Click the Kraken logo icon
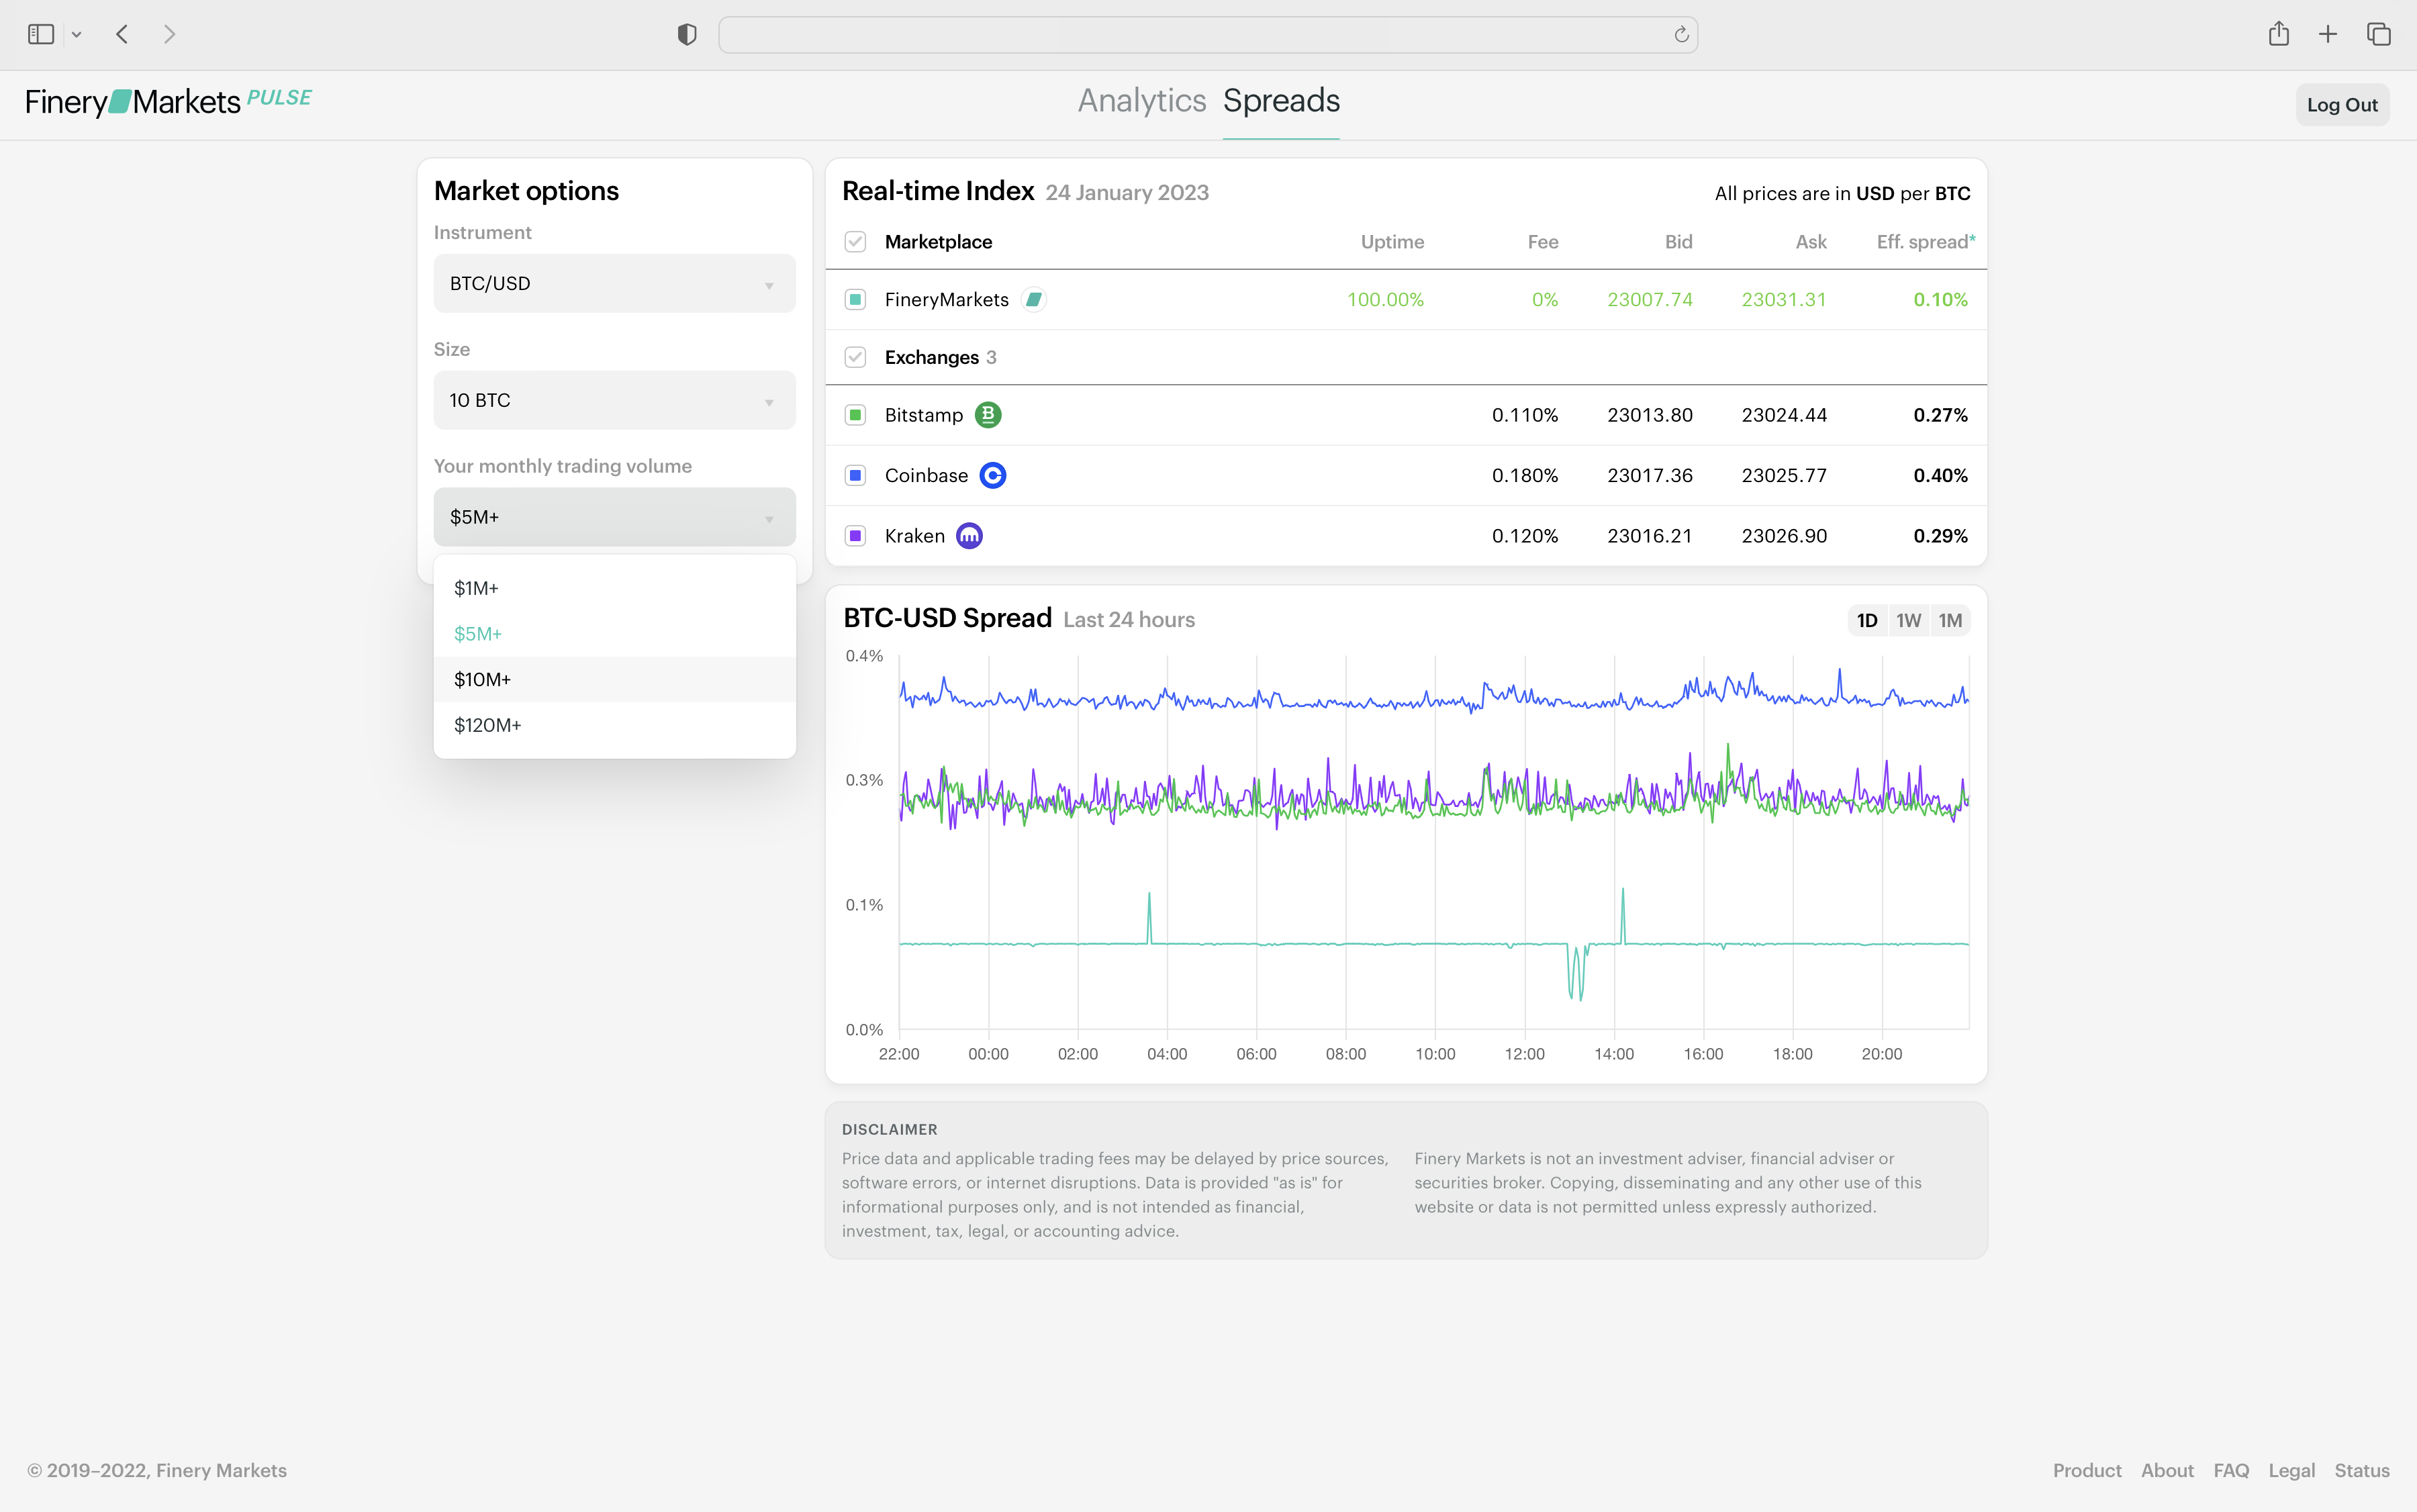This screenshot has height=1512, width=2417. (969, 536)
